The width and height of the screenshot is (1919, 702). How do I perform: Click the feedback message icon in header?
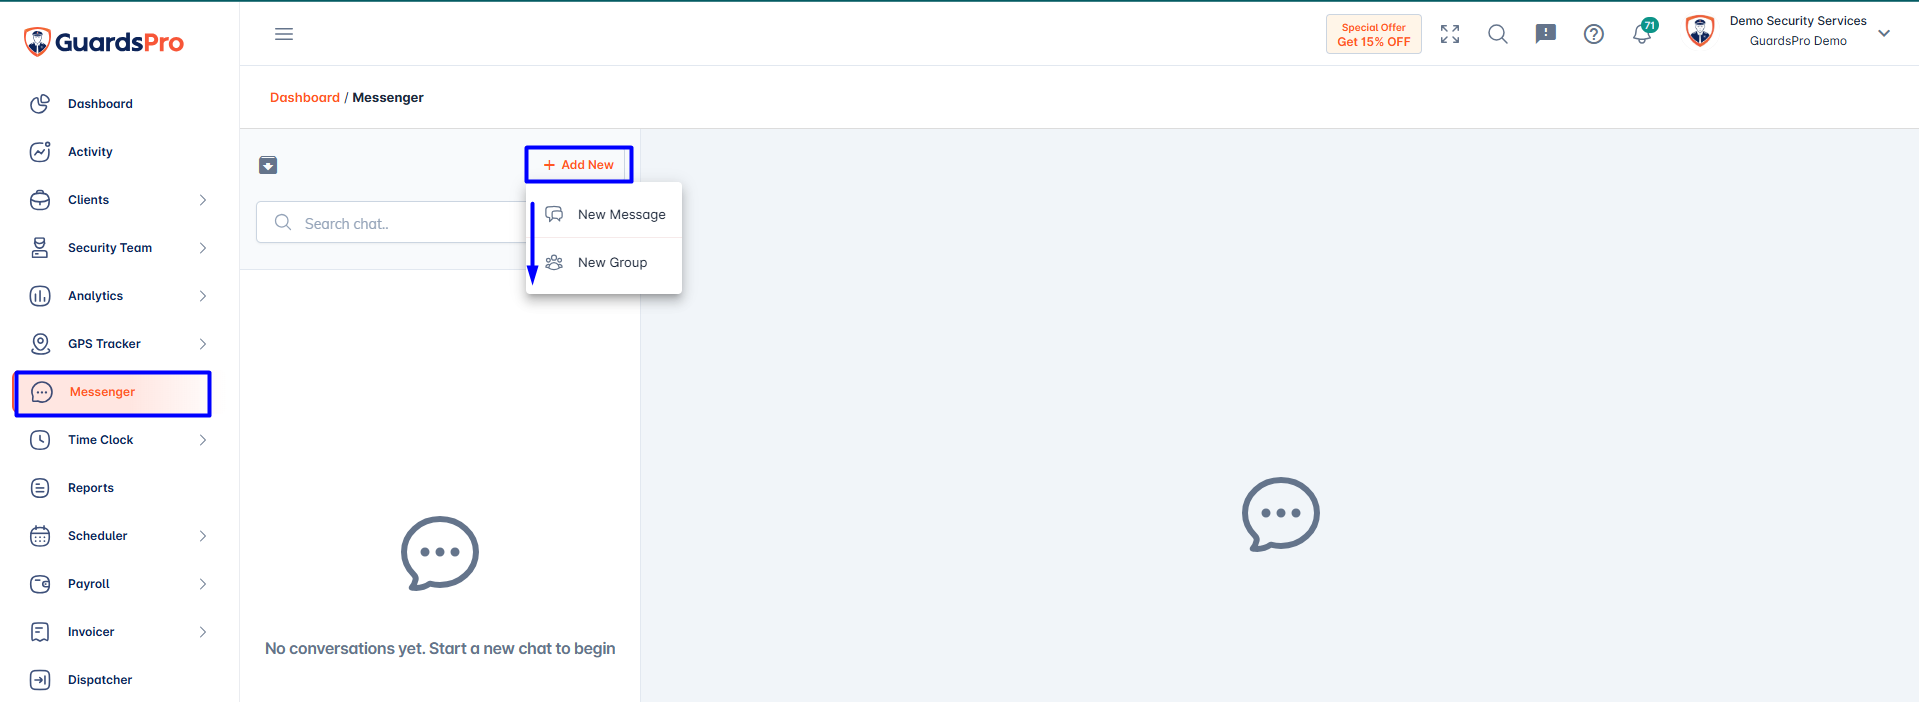(1546, 34)
